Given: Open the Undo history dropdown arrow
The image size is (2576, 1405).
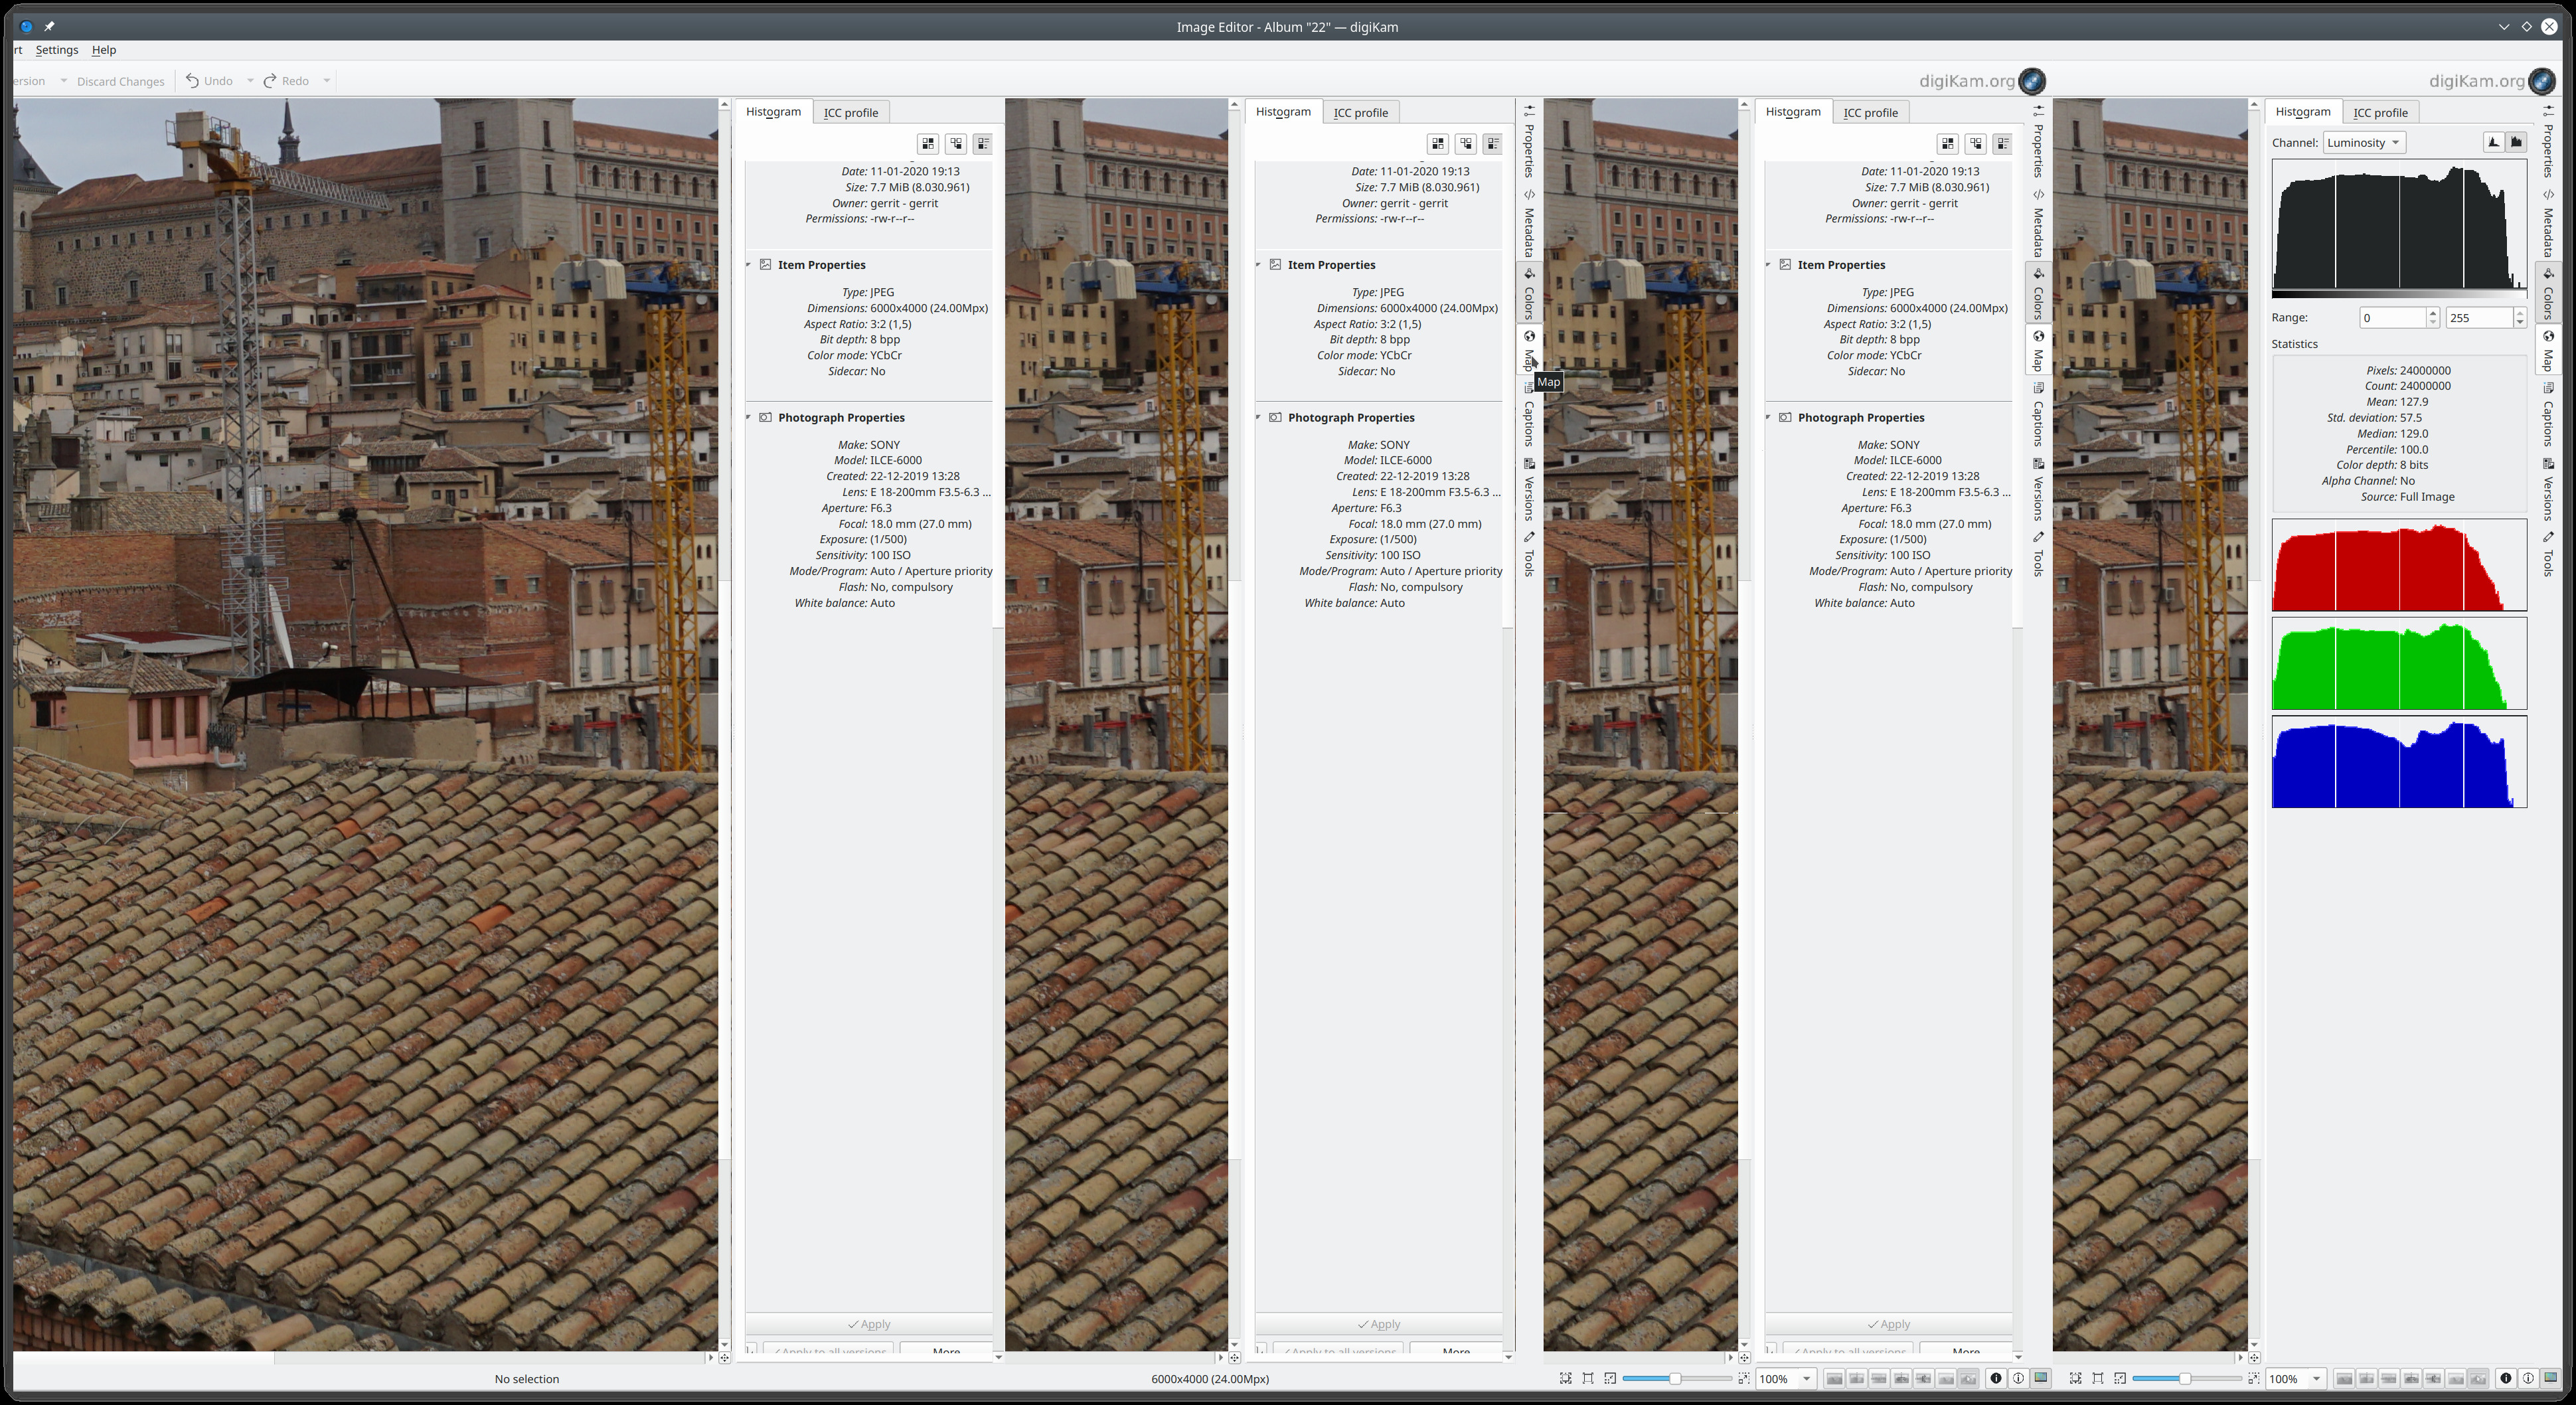Looking at the screenshot, I should [x=250, y=81].
